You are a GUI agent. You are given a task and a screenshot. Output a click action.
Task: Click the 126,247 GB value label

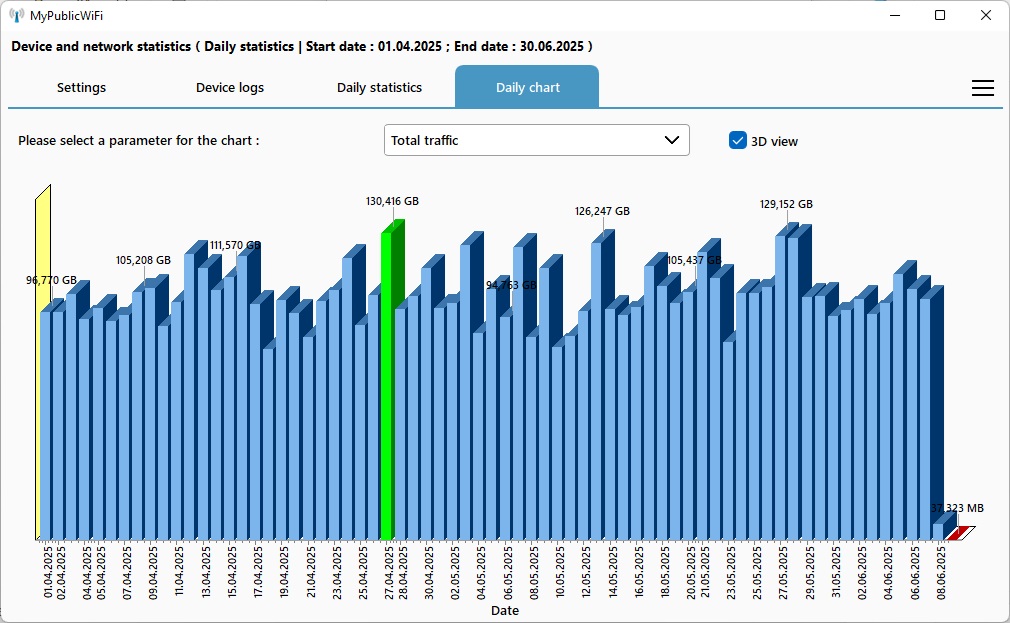tap(602, 212)
